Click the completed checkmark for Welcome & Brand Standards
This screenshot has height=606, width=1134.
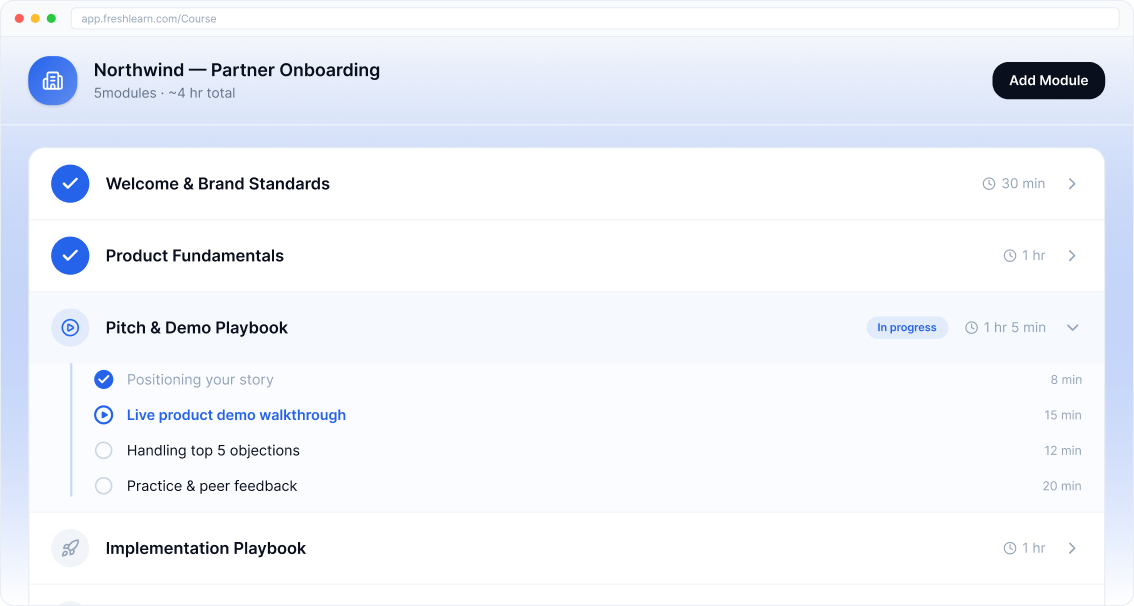tap(70, 184)
